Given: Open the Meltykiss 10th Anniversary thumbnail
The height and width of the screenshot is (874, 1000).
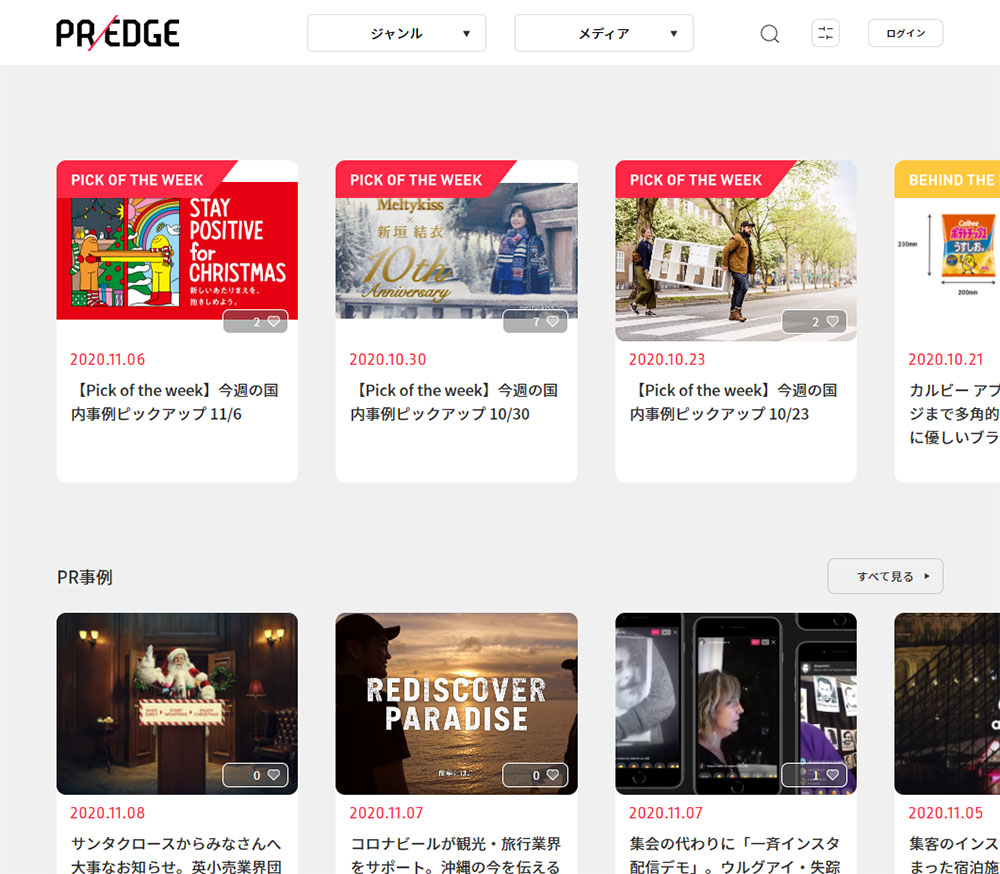Looking at the screenshot, I should 456,251.
